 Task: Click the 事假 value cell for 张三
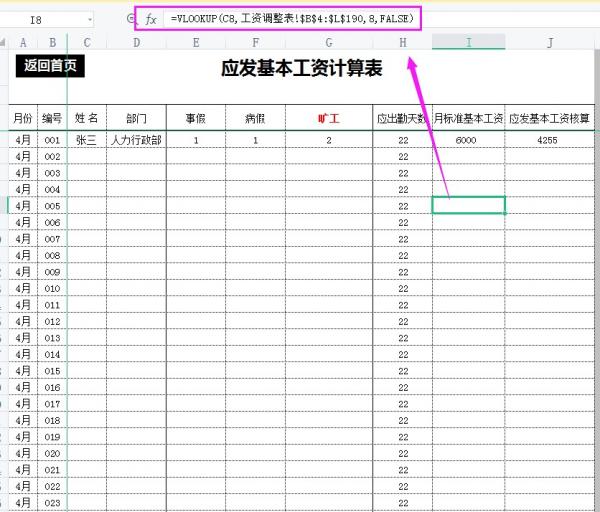[x=196, y=140]
